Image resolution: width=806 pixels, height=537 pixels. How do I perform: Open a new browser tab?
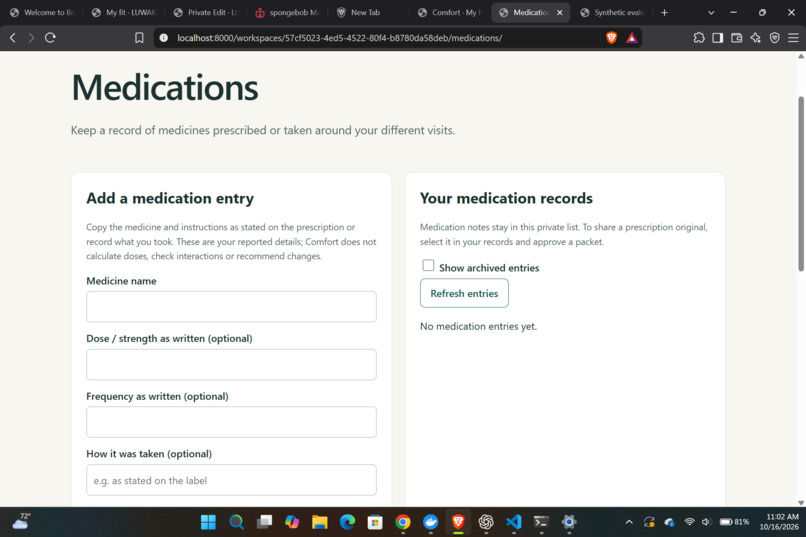pyautogui.click(x=664, y=12)
